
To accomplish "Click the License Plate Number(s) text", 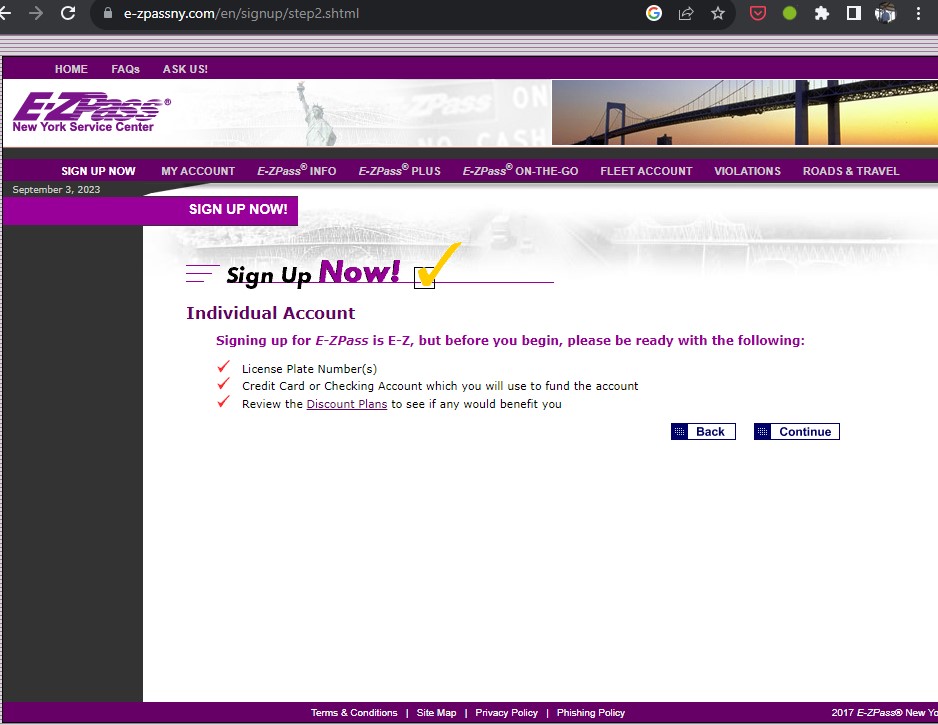I will point(309,369).
